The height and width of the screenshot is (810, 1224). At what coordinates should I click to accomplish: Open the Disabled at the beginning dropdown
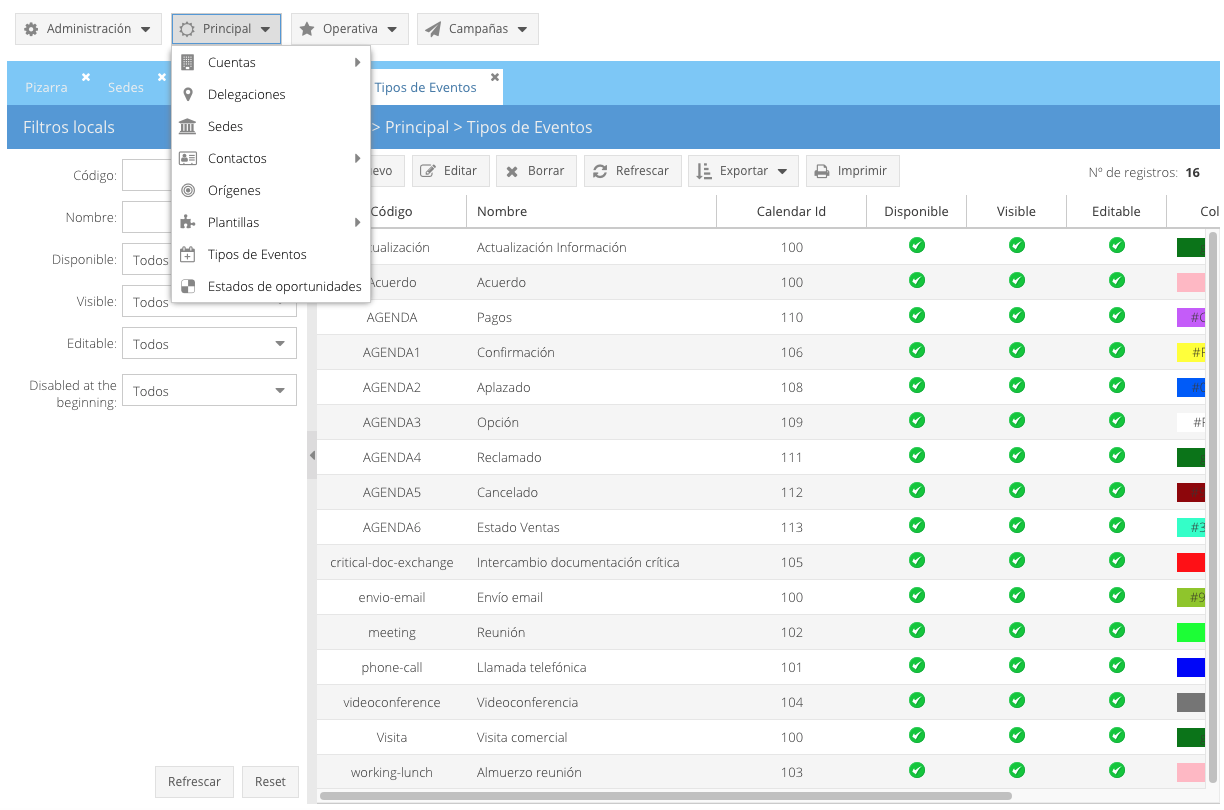coord(209,391)
